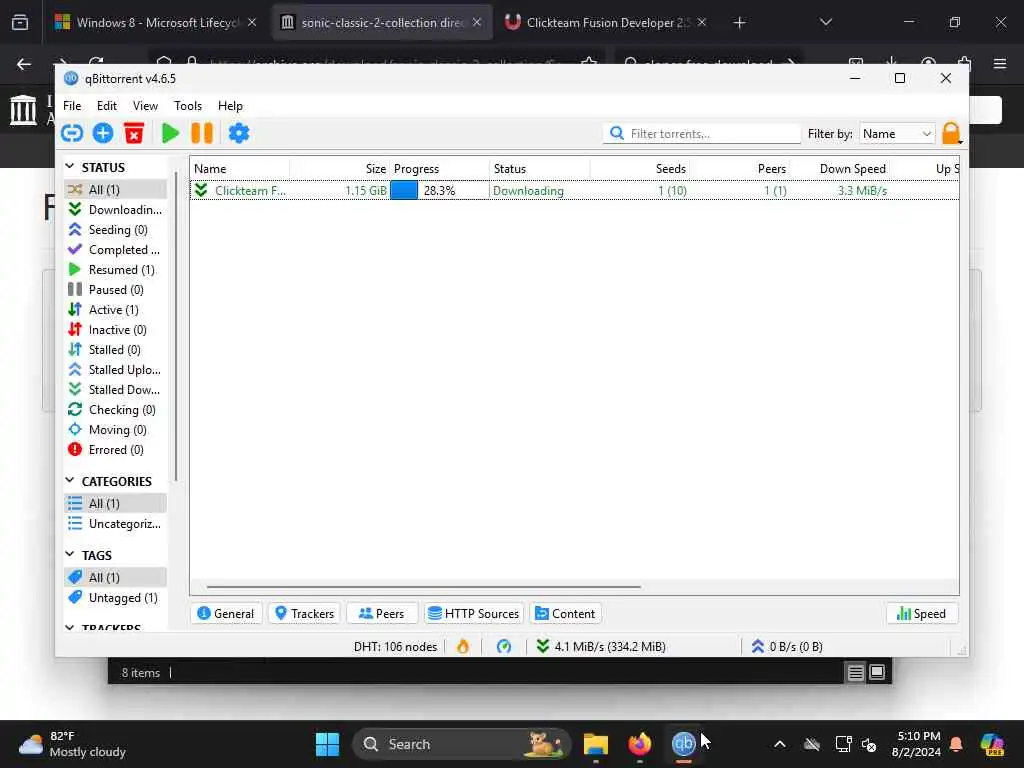Click the orange lock icon

[952, 133]
